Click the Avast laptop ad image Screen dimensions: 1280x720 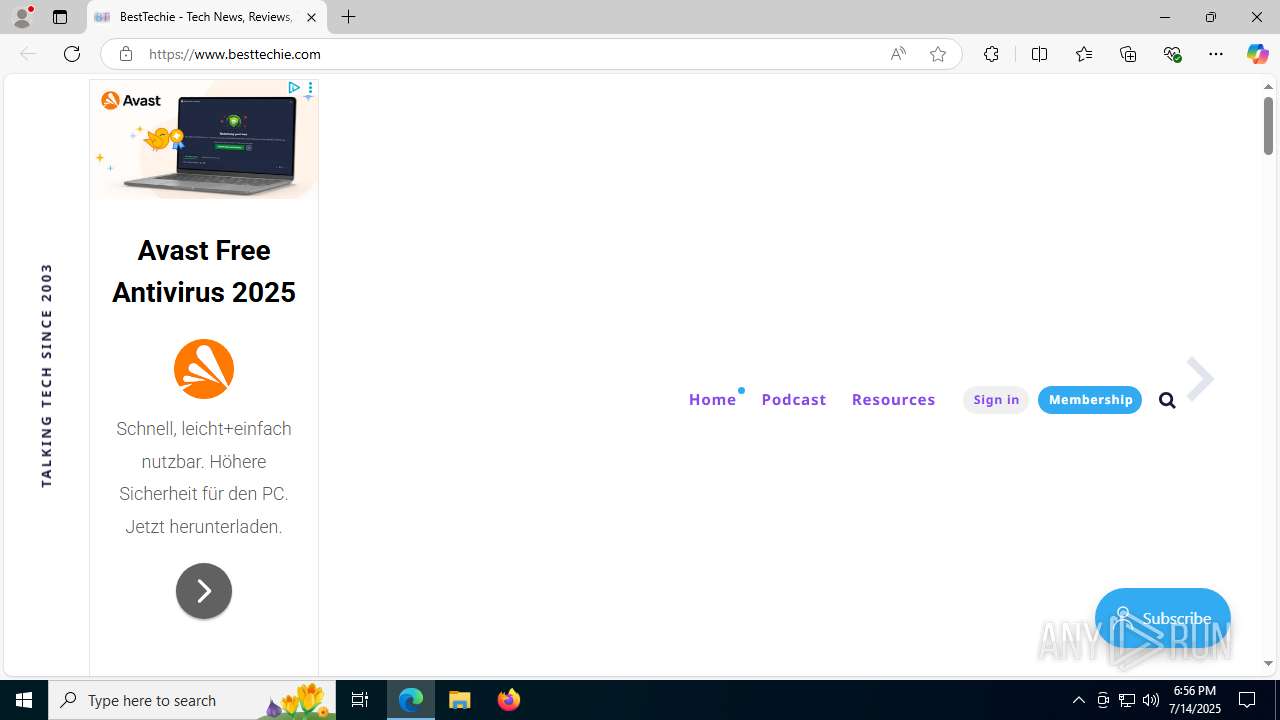[204, 140]
